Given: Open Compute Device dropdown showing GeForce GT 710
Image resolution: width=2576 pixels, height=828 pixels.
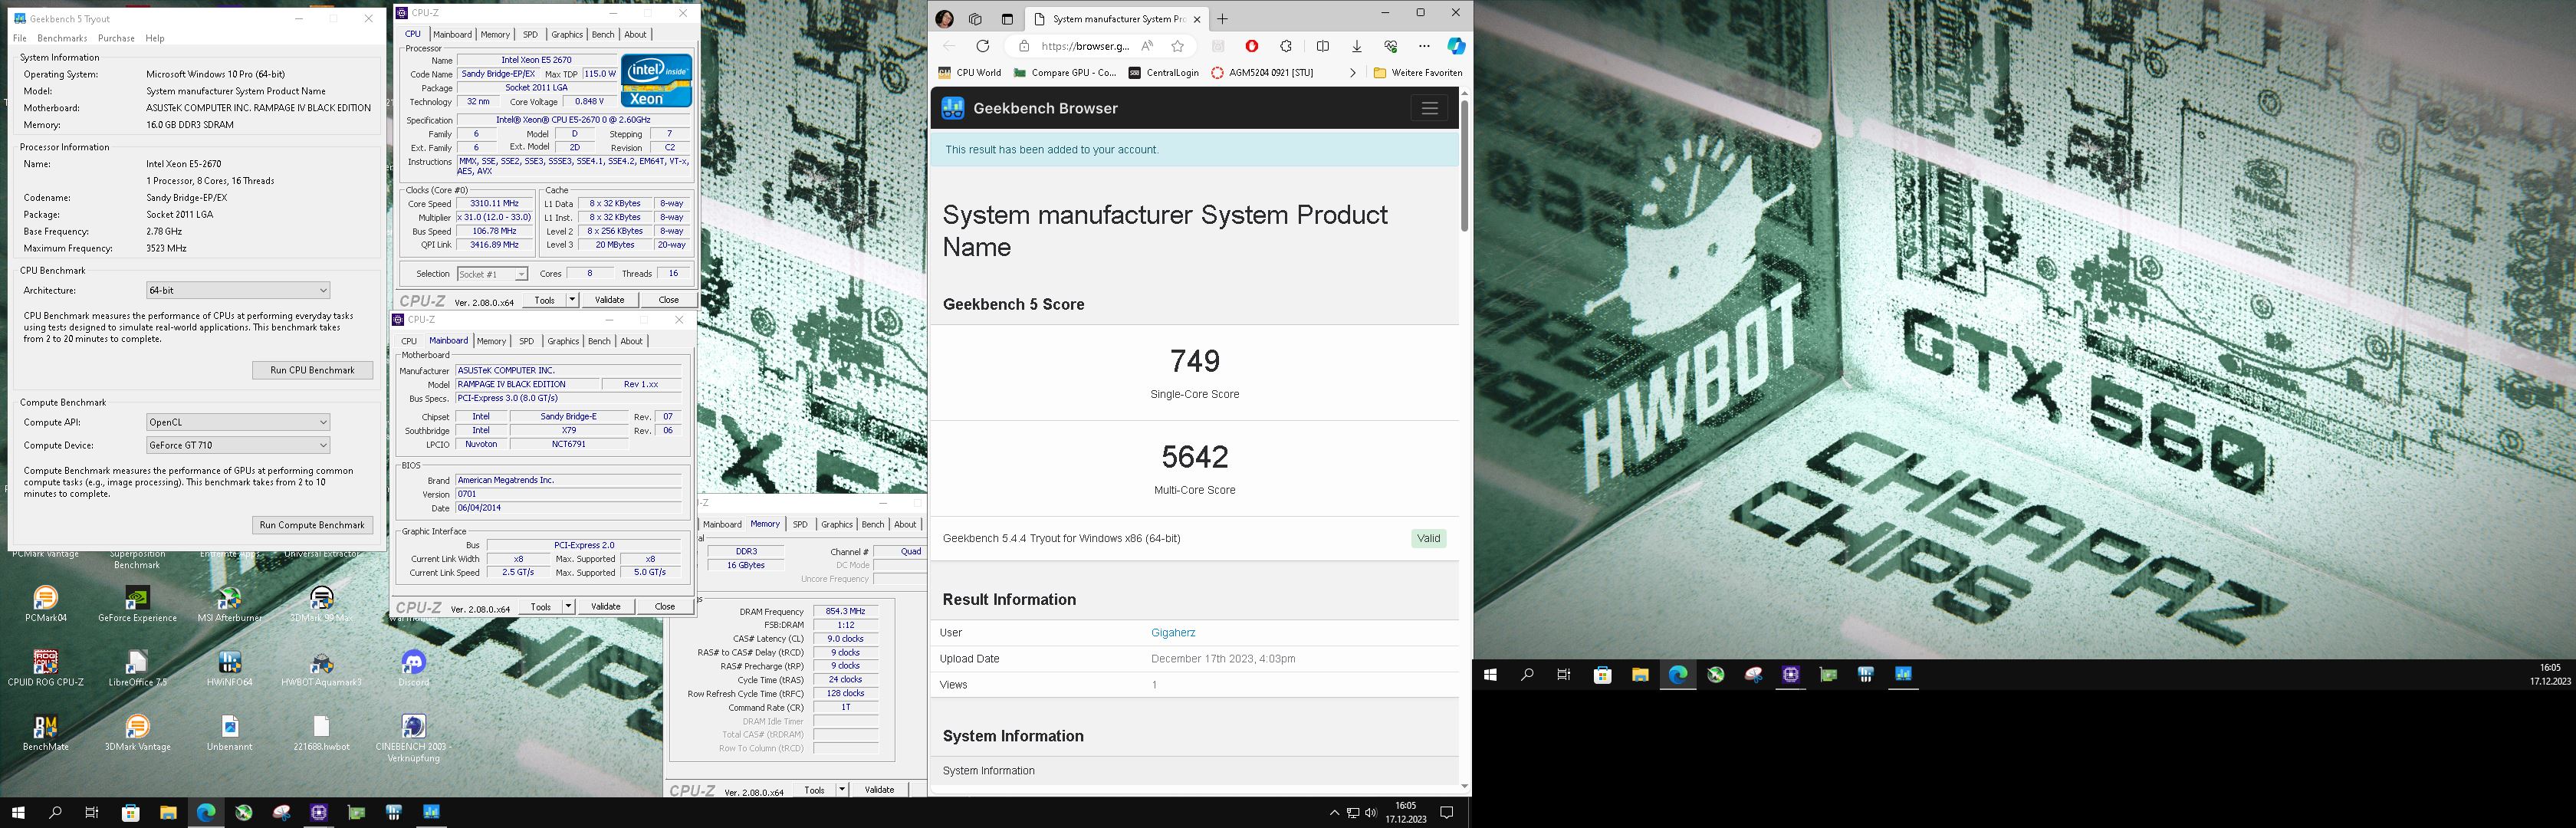Looking at the screenshot, I should coord(238,445).
